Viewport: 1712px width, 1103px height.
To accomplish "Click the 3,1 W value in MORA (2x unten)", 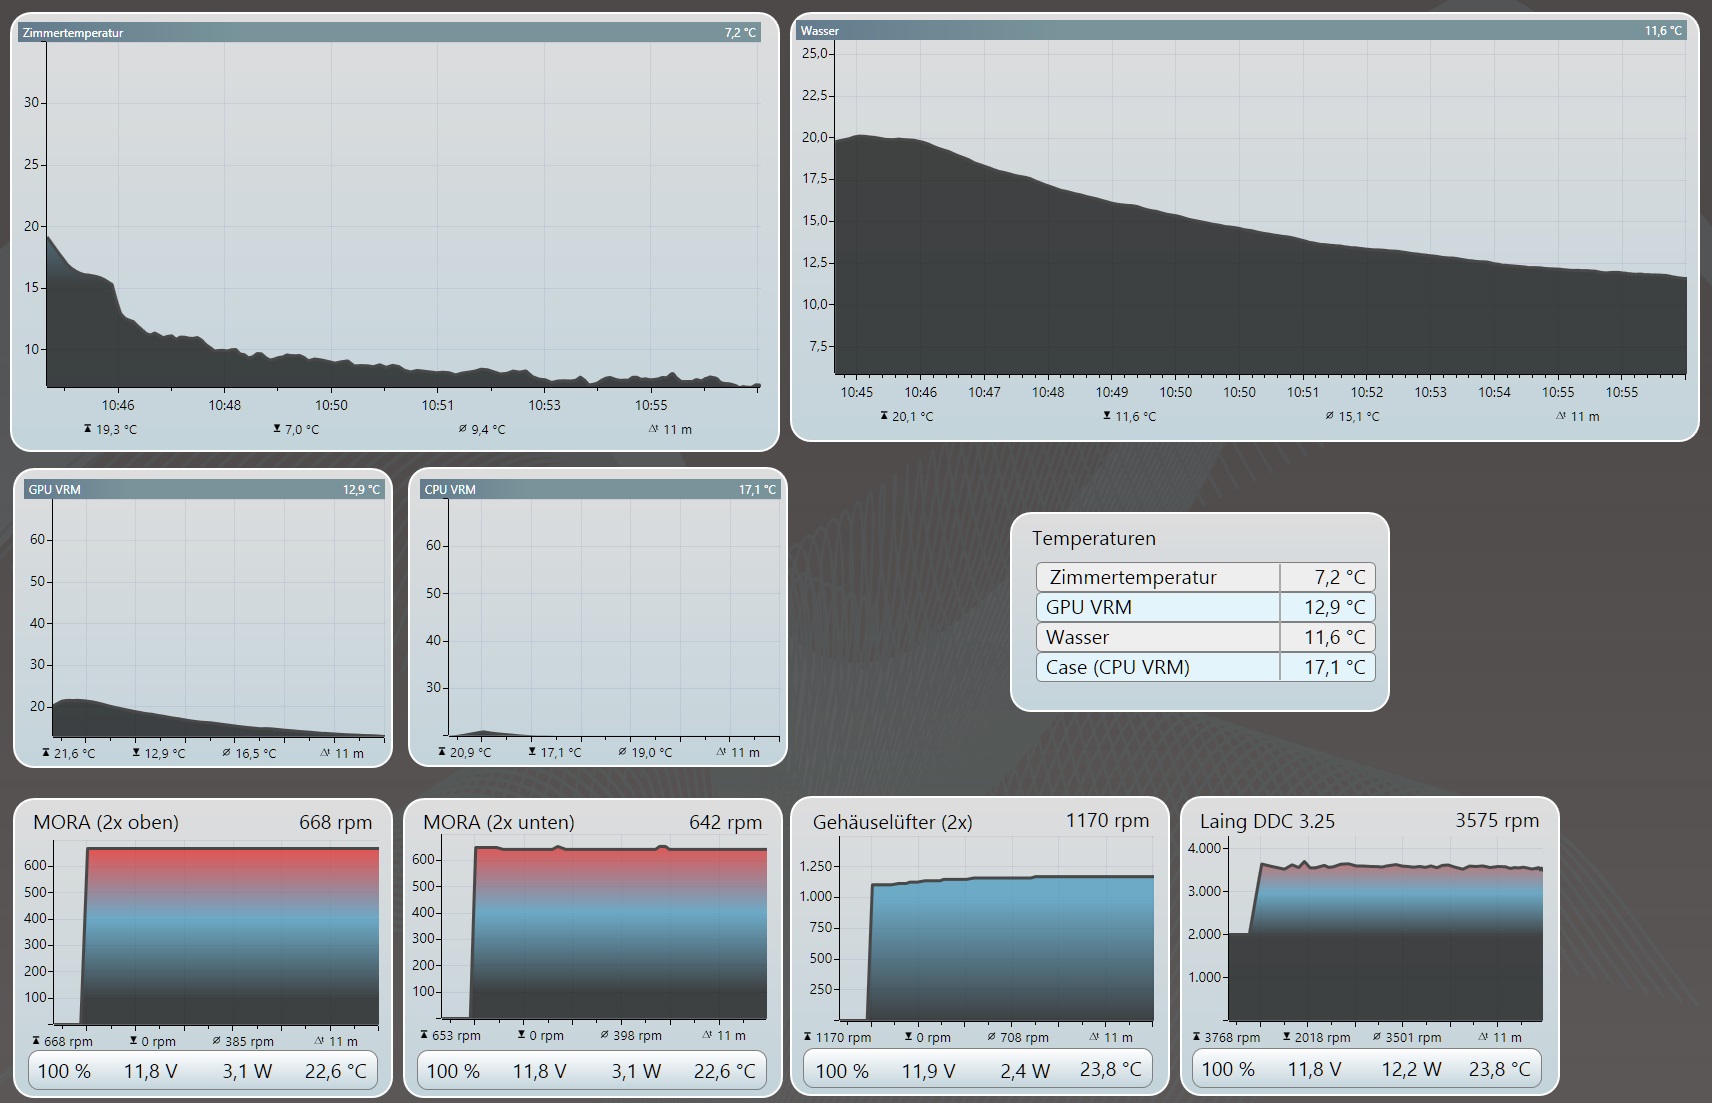I will pyautogui.click(x=636, y=1071).
